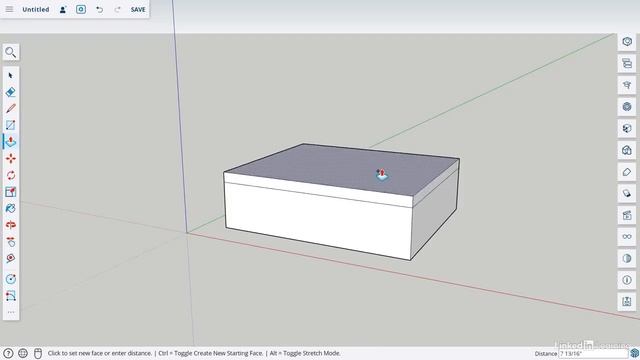Screen dimensions: 640x360
Task: Select the Rectangle tool
Action: pyautogui.click(x=11, y=125)
